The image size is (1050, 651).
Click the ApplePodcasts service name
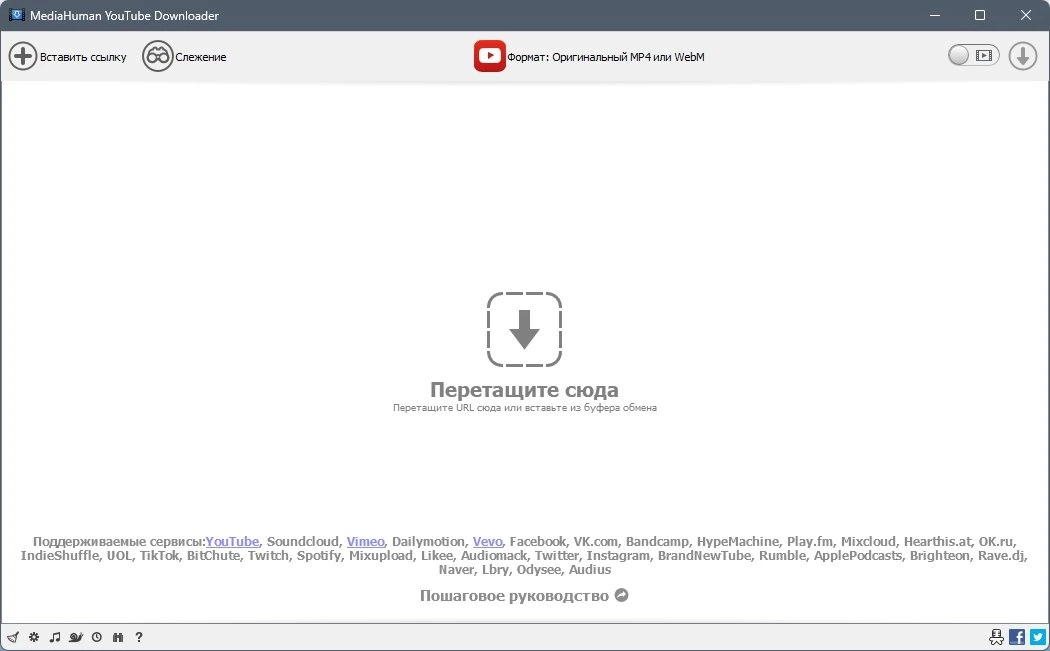click(x=857, y=555)
